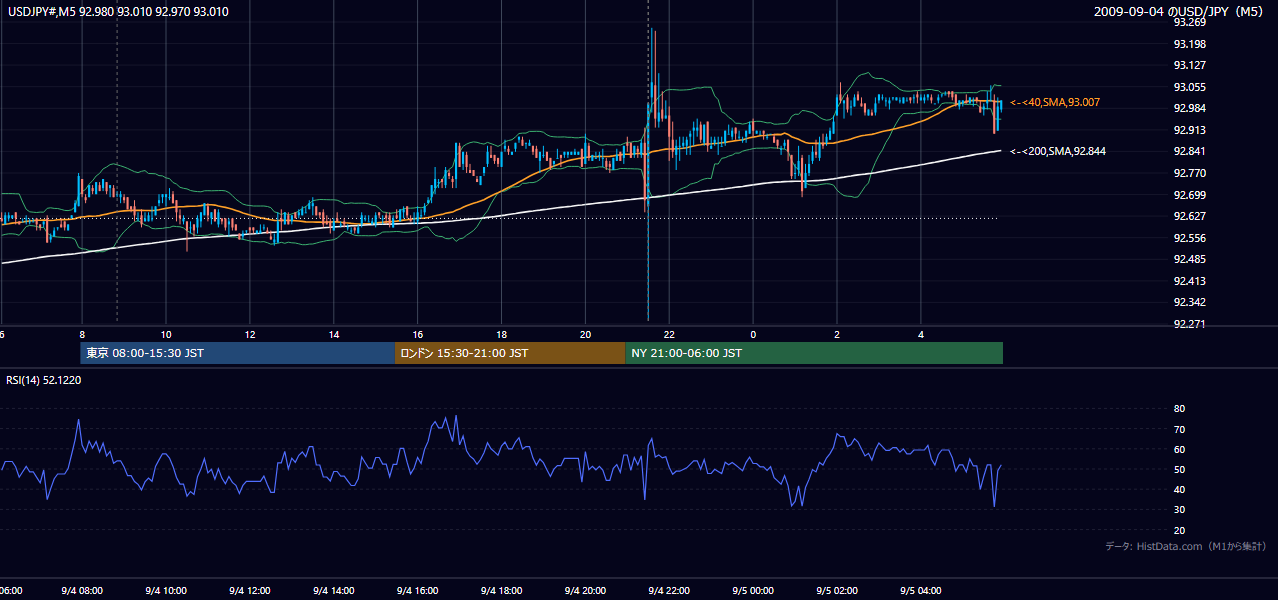Click the 200 SMA label reading 92.844
This screenshot has height=600, width=1278.
[1058, 151]
